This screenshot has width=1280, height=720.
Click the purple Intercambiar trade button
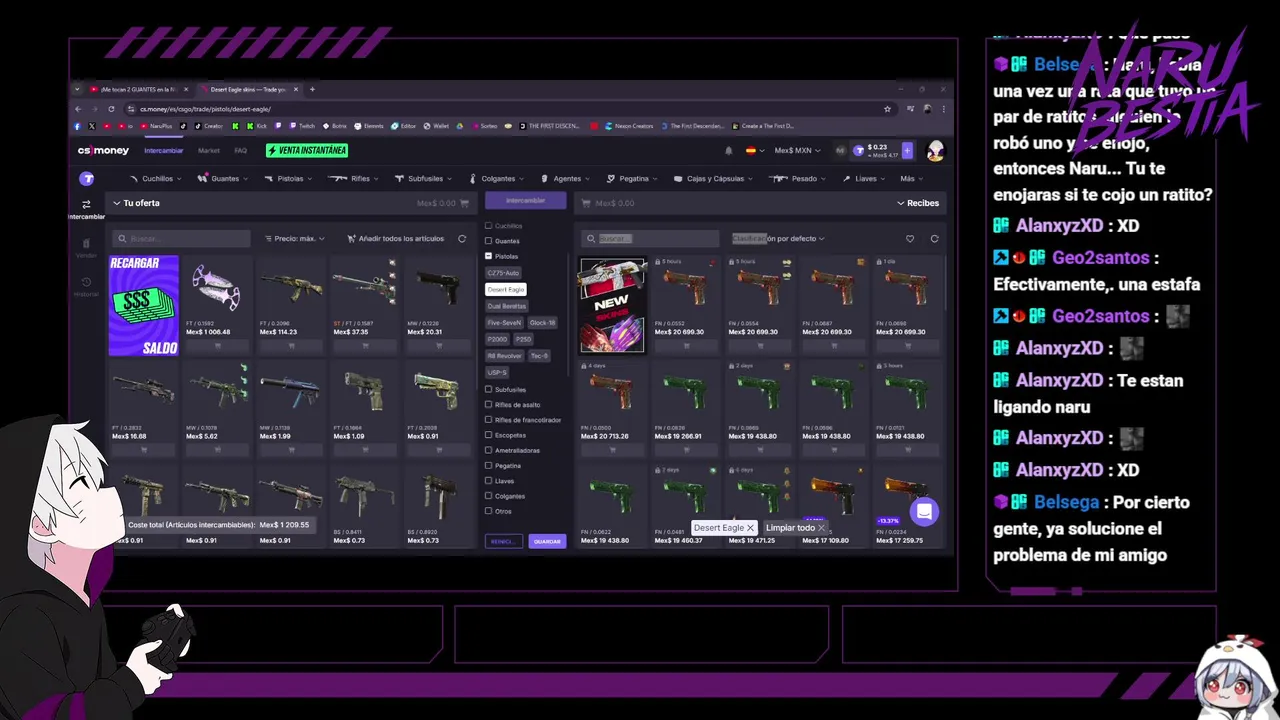pos(525,201)
